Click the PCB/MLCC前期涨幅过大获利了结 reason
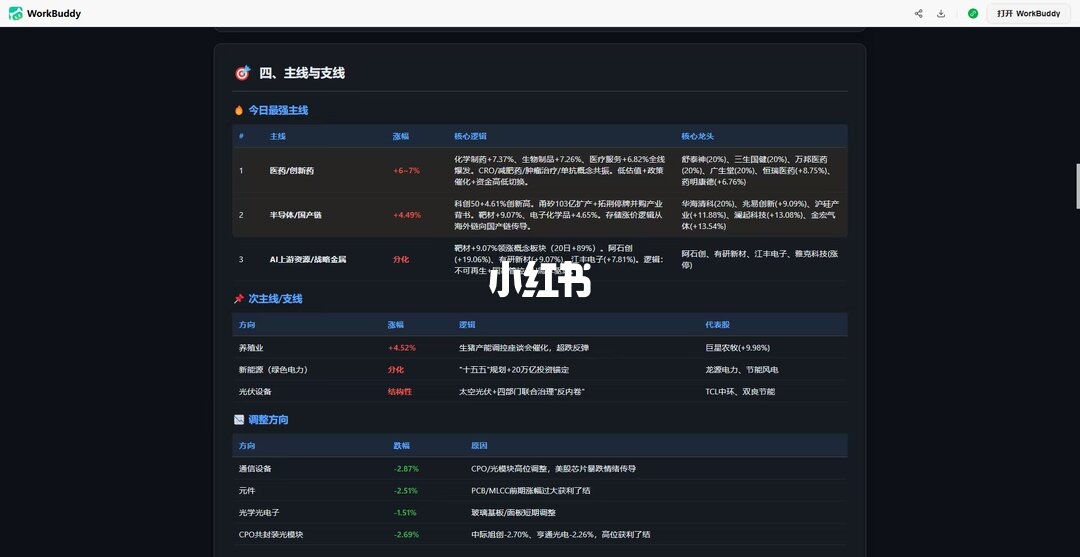Viewport: 1080px width, 557px height. (531, 491)
